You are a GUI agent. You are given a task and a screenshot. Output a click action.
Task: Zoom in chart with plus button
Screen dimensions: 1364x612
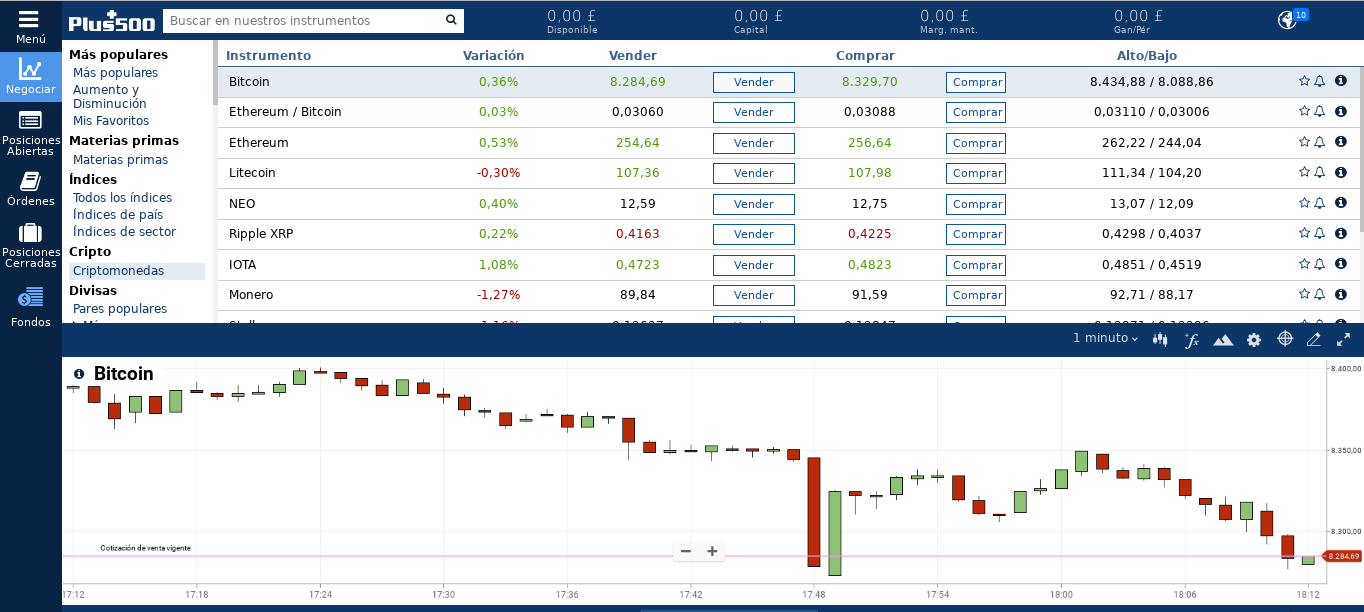(x=712, y=551)
